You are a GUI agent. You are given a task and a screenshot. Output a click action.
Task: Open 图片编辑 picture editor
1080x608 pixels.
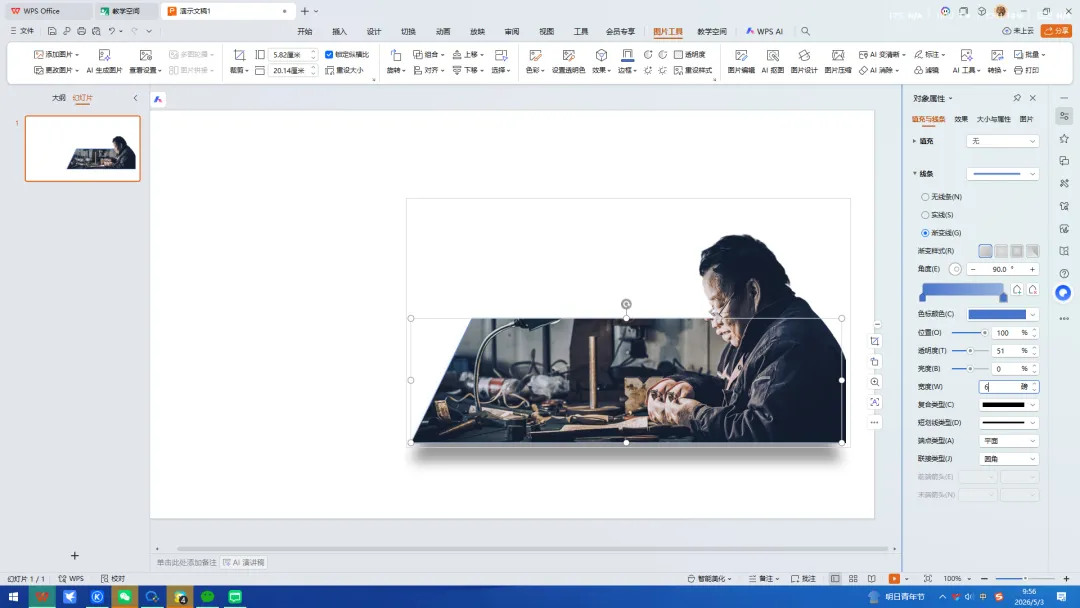coord(741,61)
